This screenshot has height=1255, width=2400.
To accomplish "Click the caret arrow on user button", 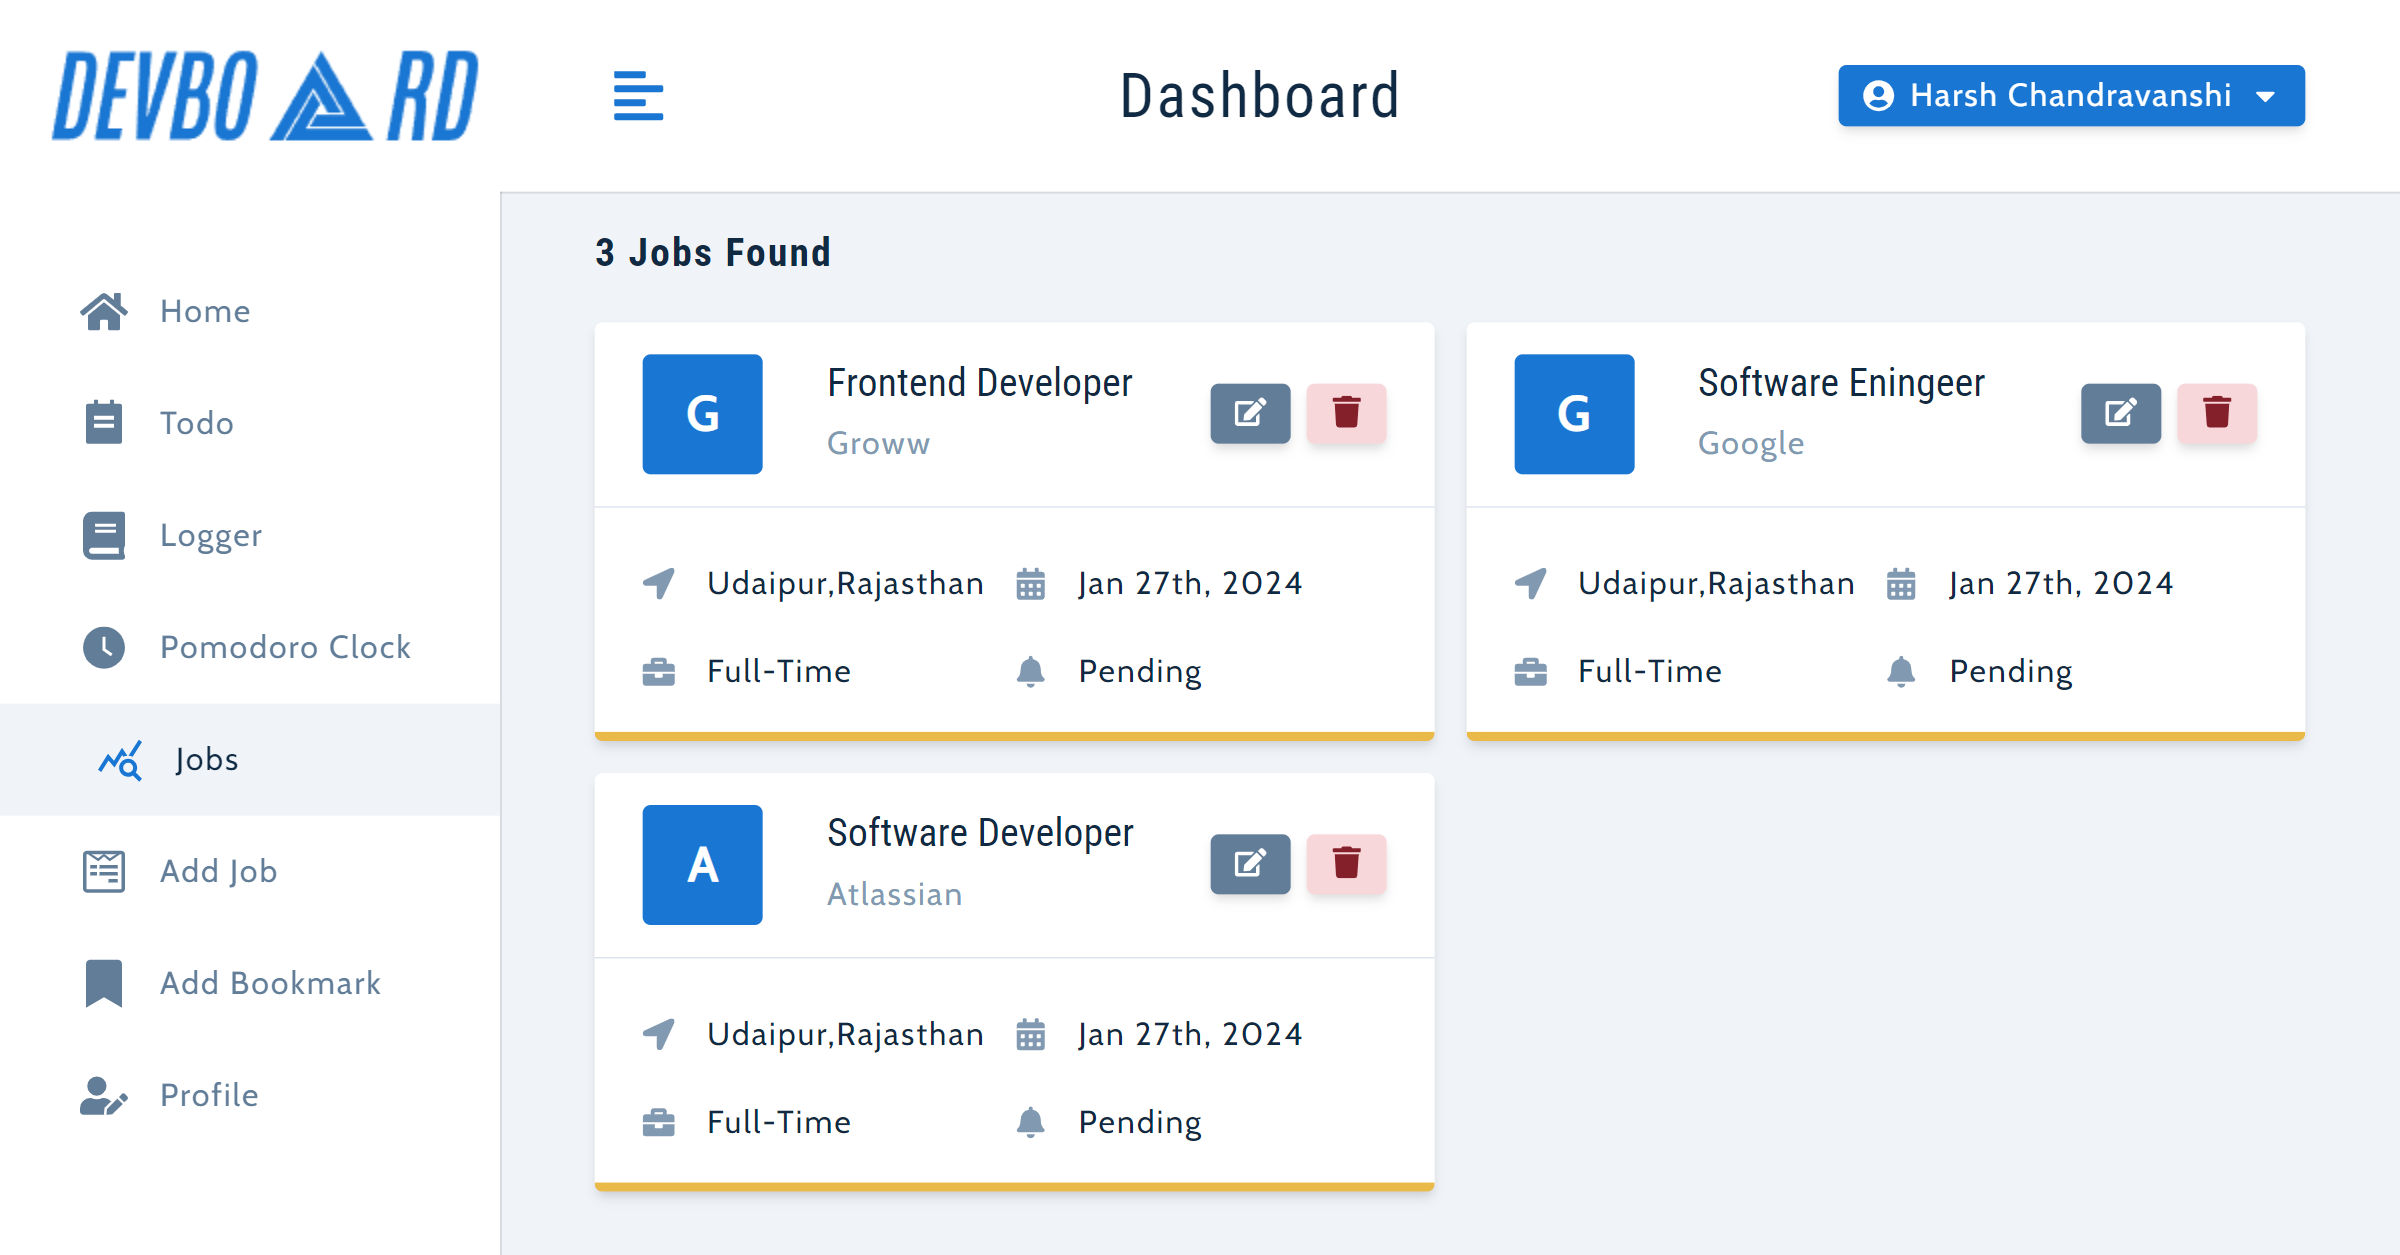I will (x=2266, y=97).
